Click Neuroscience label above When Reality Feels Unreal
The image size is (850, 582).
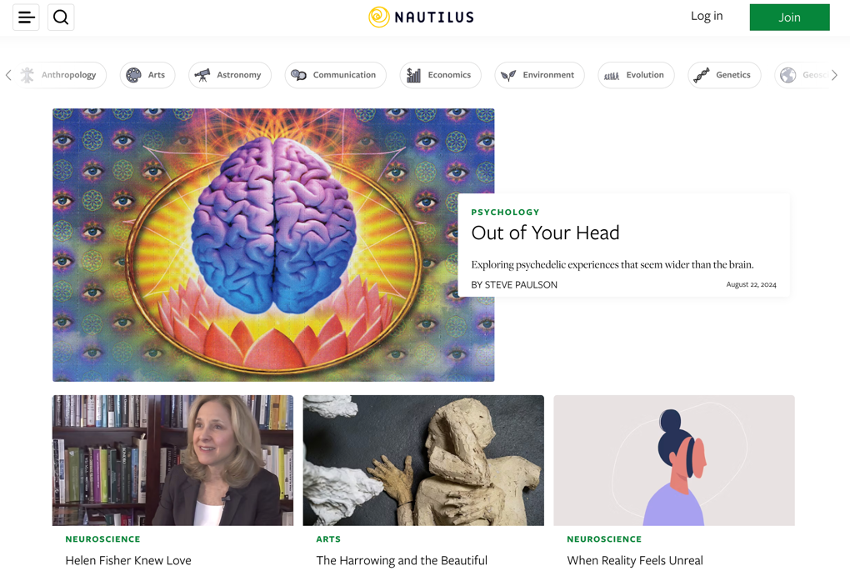click(x=604, y=539)
